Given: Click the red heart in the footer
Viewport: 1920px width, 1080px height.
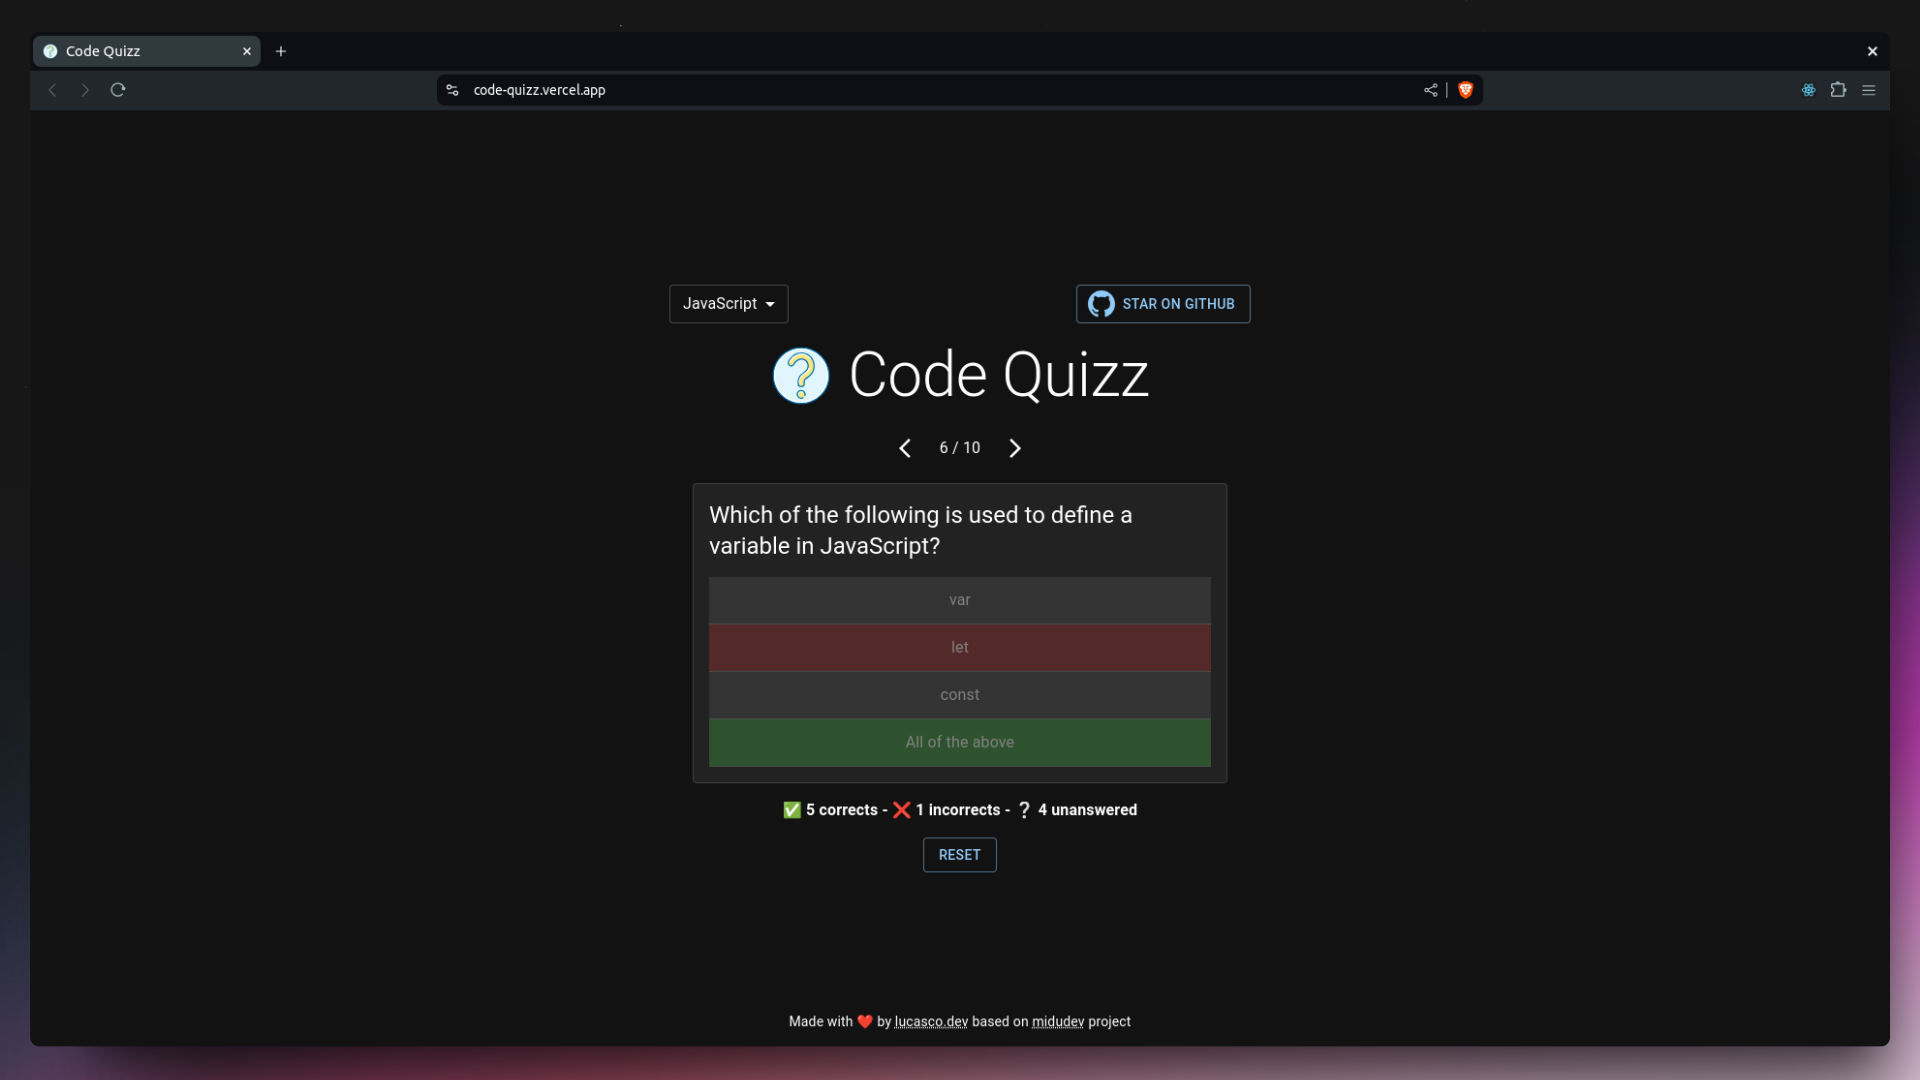Looking at the screenshot, I should 865,1022.
